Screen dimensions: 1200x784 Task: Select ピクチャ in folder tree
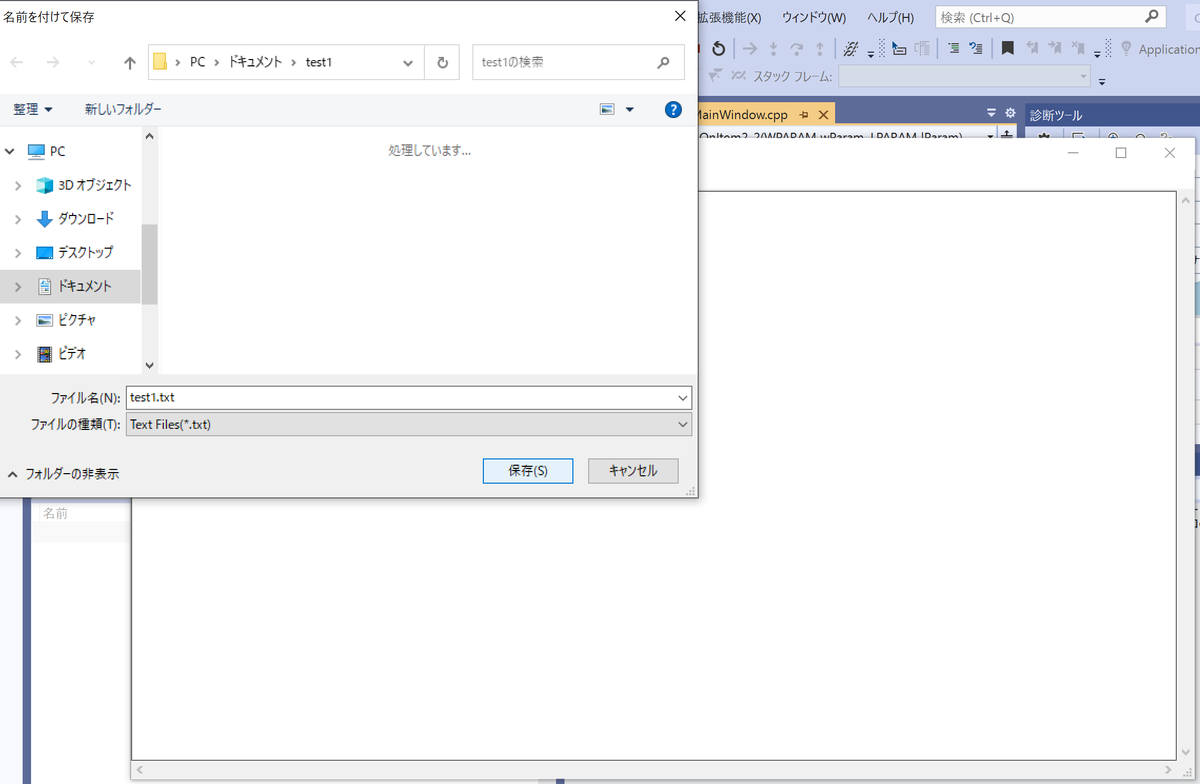coord(77,320)
